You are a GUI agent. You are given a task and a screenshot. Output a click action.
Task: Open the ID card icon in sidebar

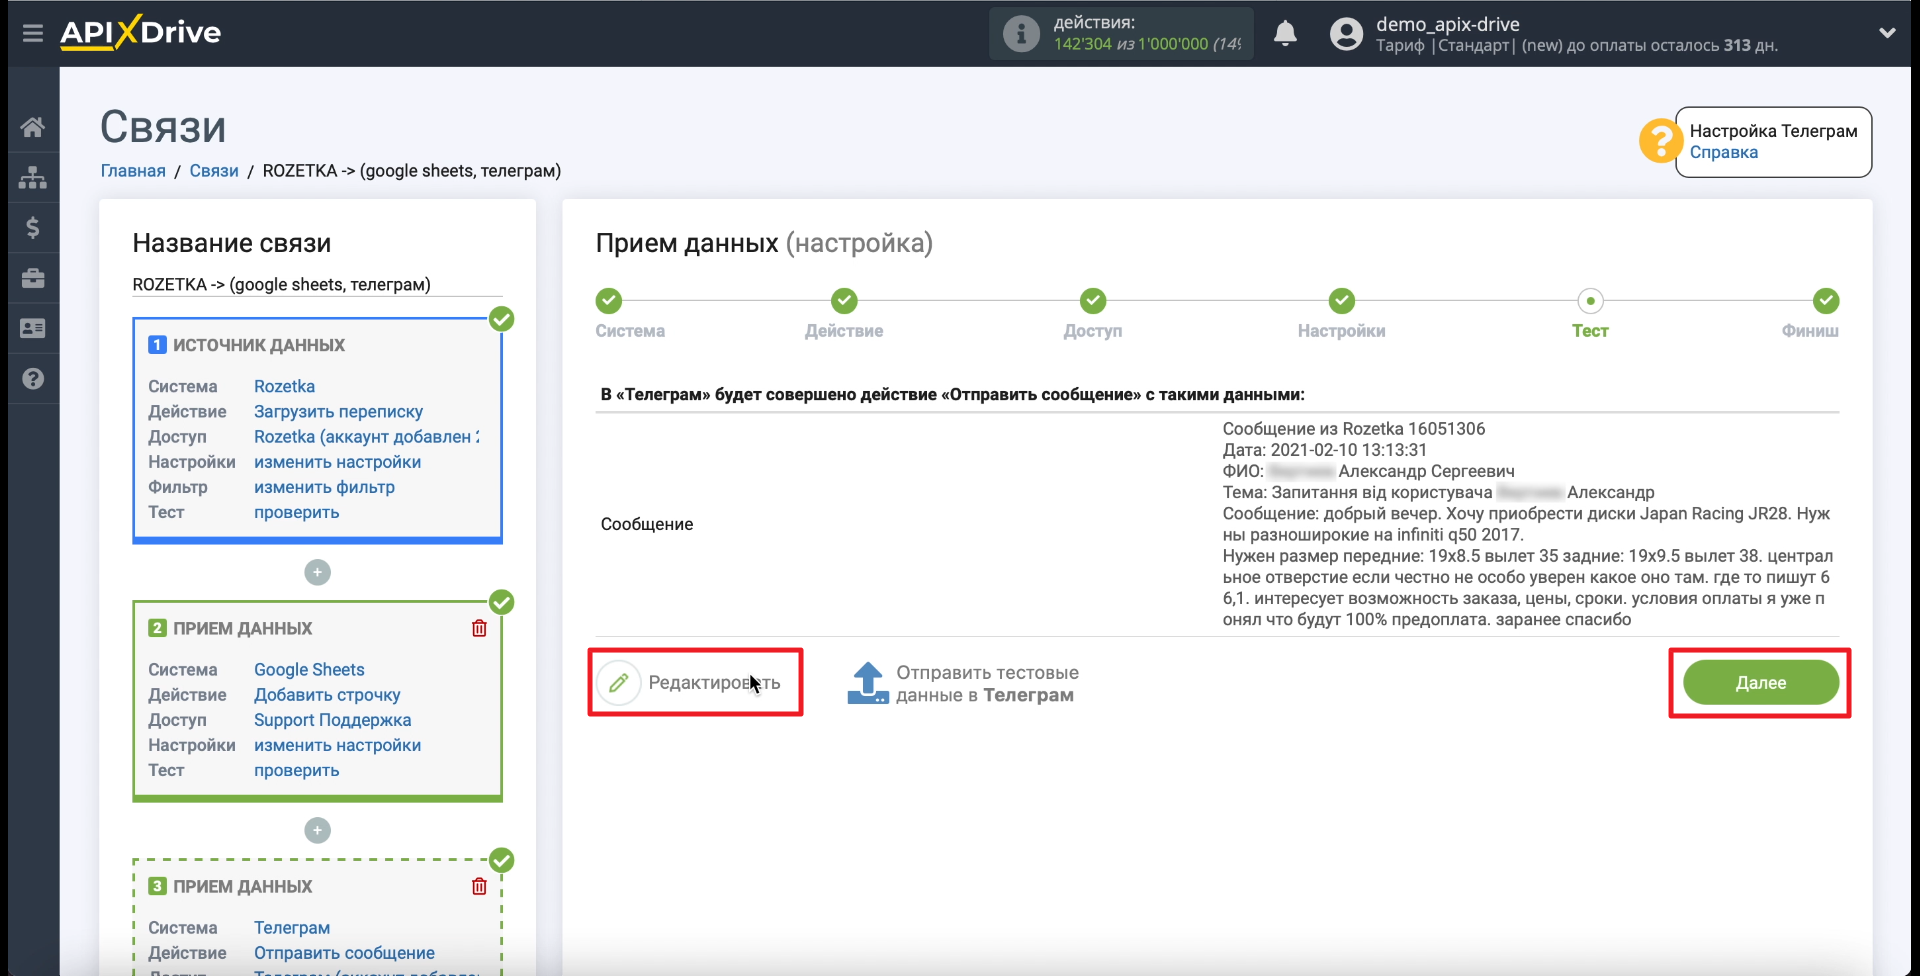coord(33,328)
